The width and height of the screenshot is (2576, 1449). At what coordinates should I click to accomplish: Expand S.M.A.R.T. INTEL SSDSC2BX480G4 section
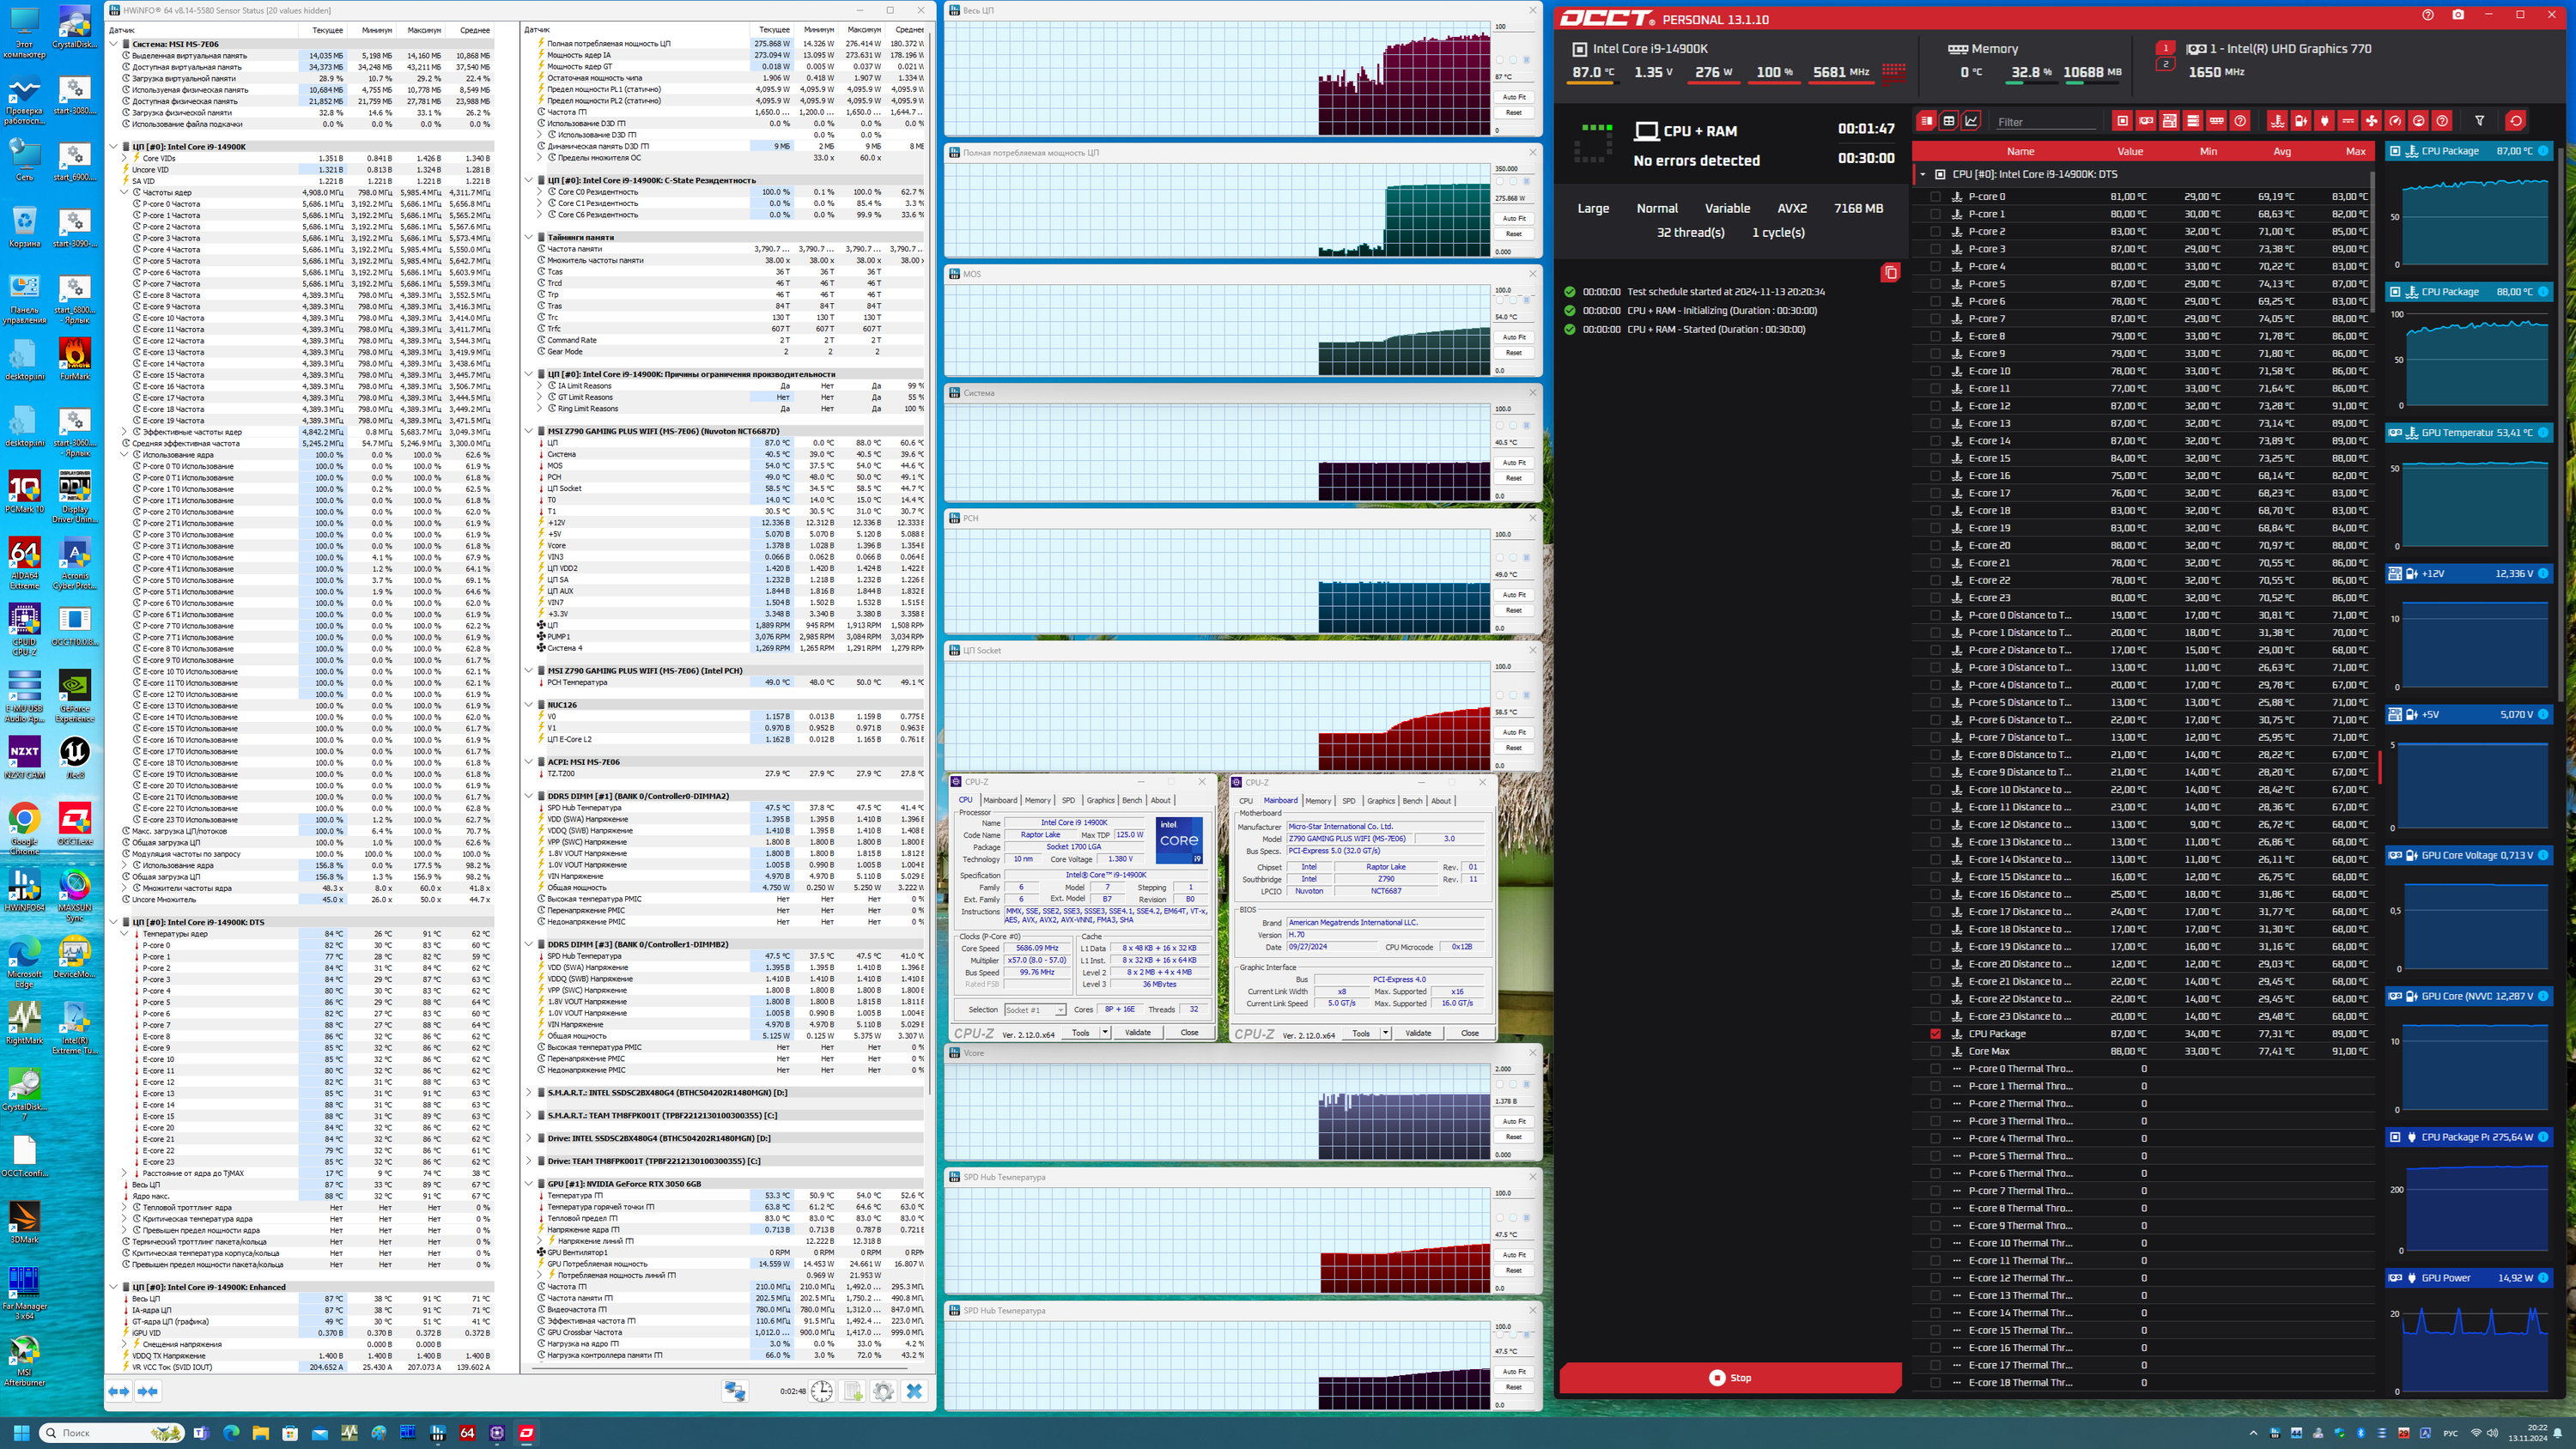click(x=529, y=1092)
